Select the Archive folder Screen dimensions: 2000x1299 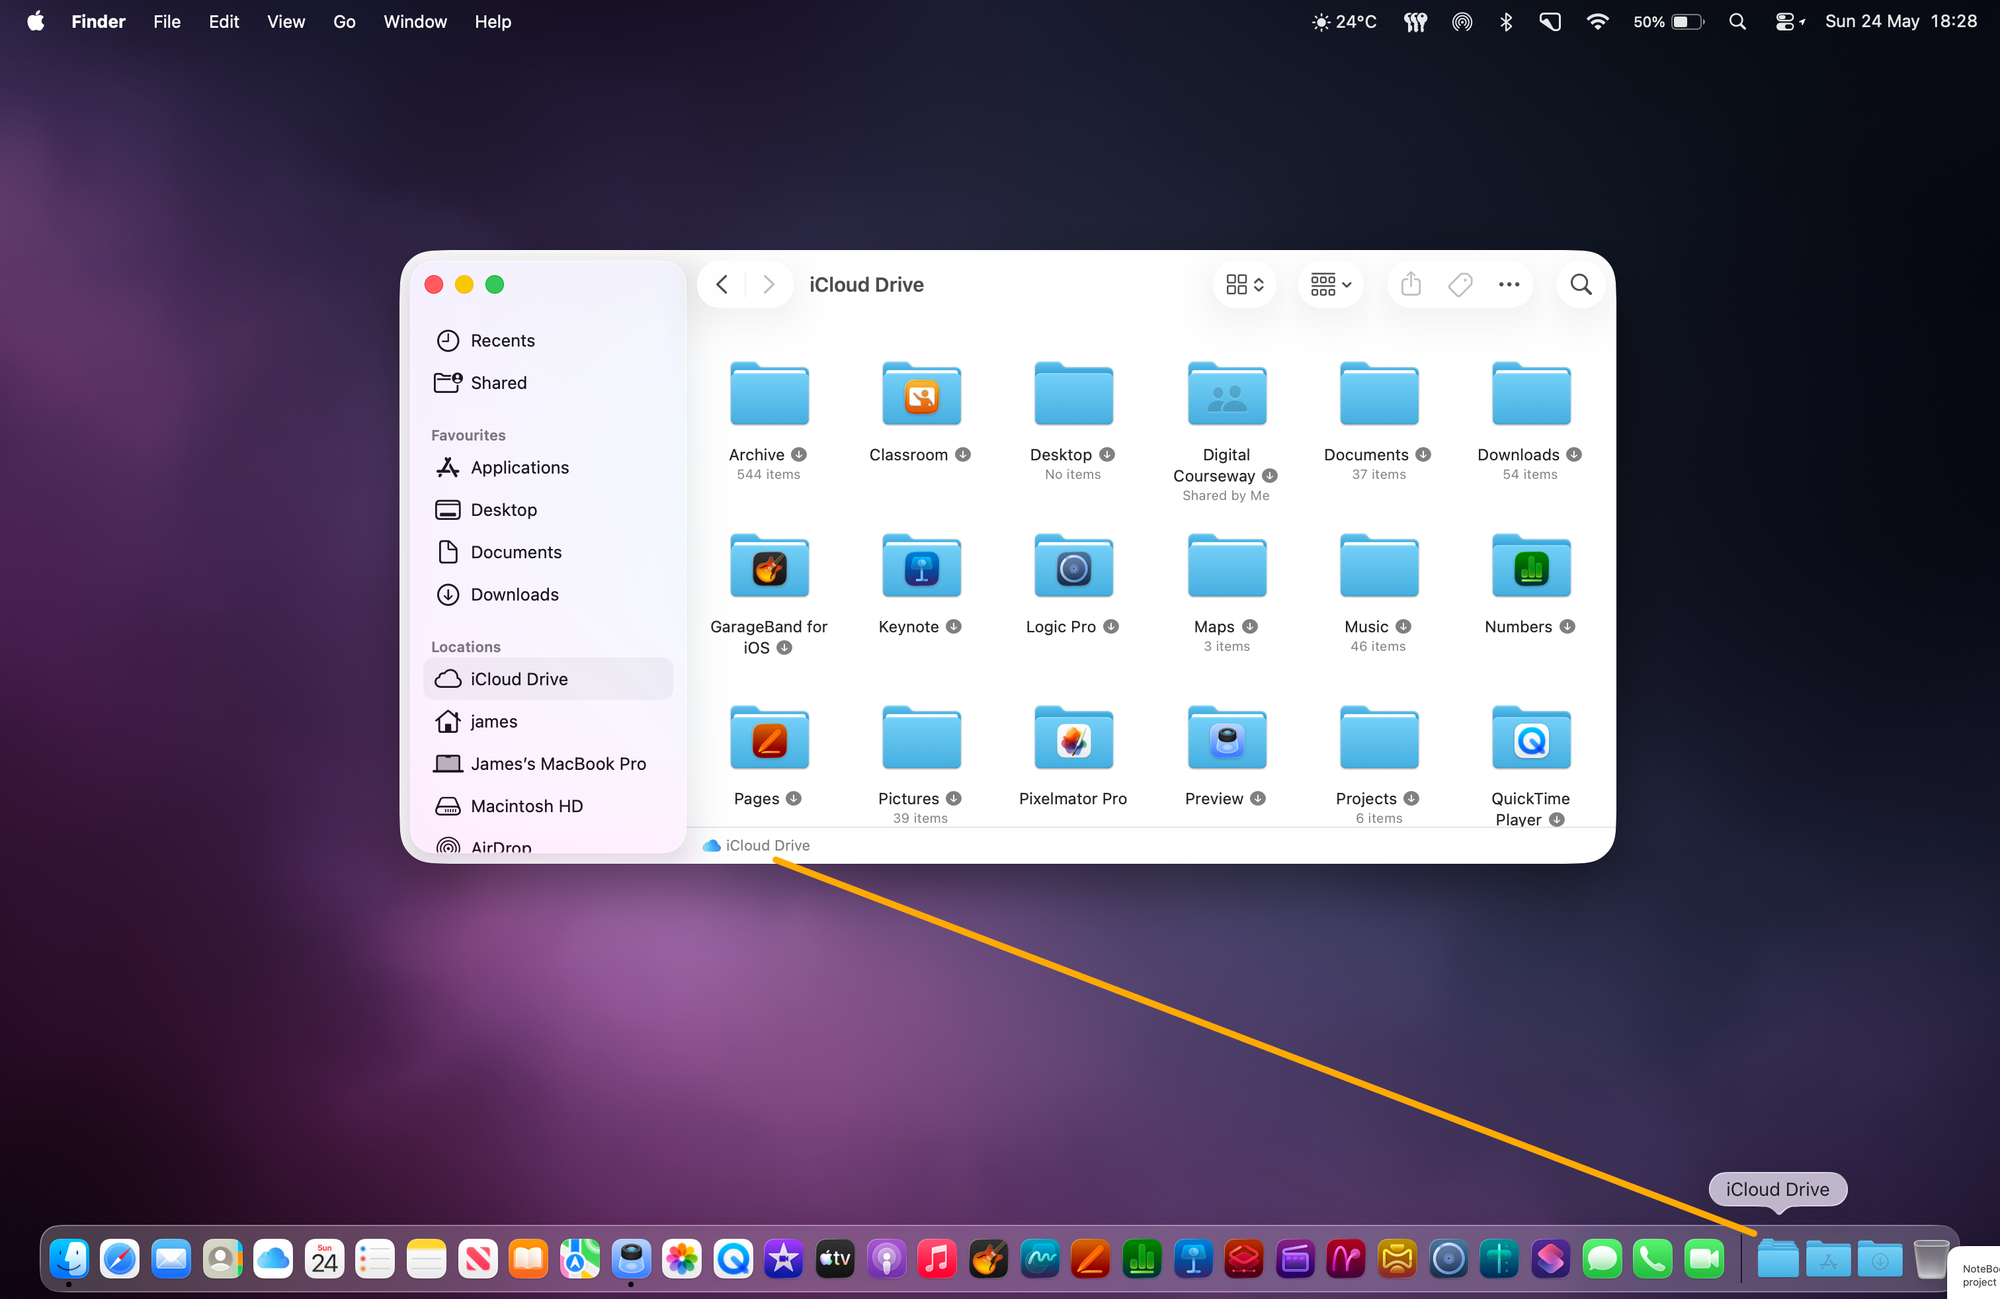(x=769, y=395)
